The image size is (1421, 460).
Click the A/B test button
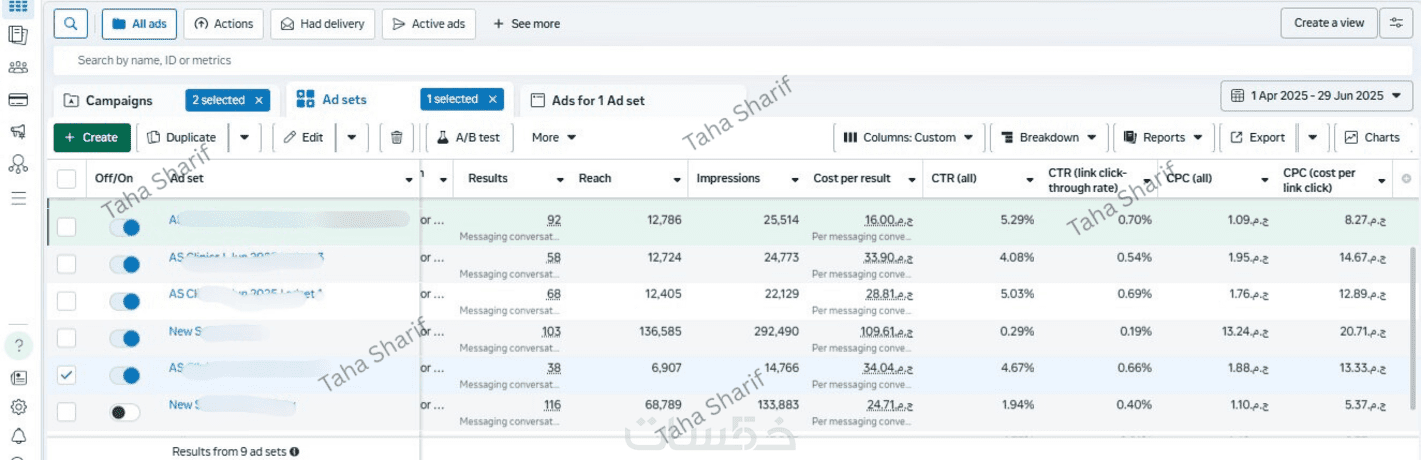coord(469,137)
